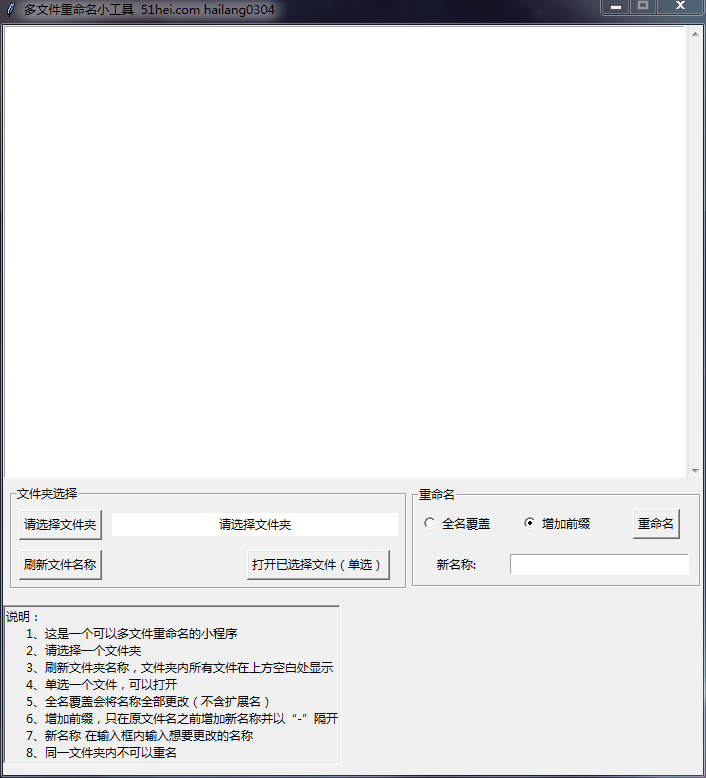
Task: Click instruction line 4、单选一个文件，可以打开
Action: tap(101, 685)
